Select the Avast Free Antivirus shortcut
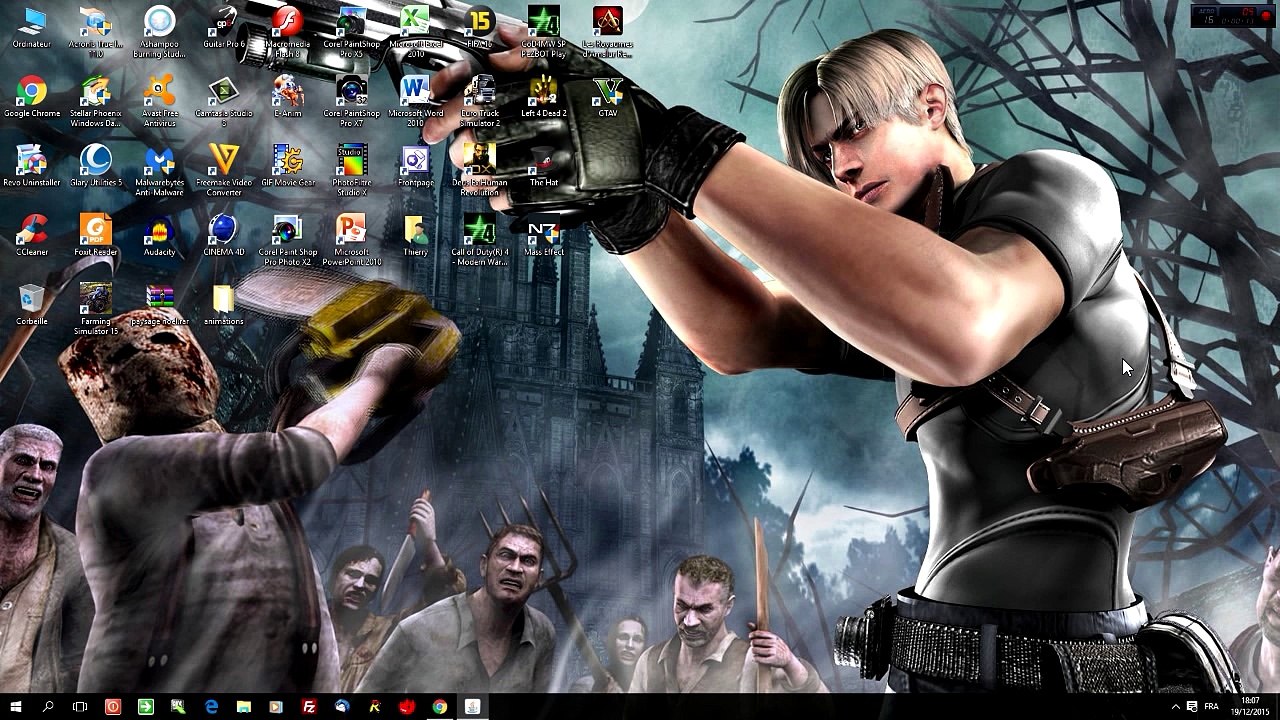The image size is (1280, 720). [160, 102]
